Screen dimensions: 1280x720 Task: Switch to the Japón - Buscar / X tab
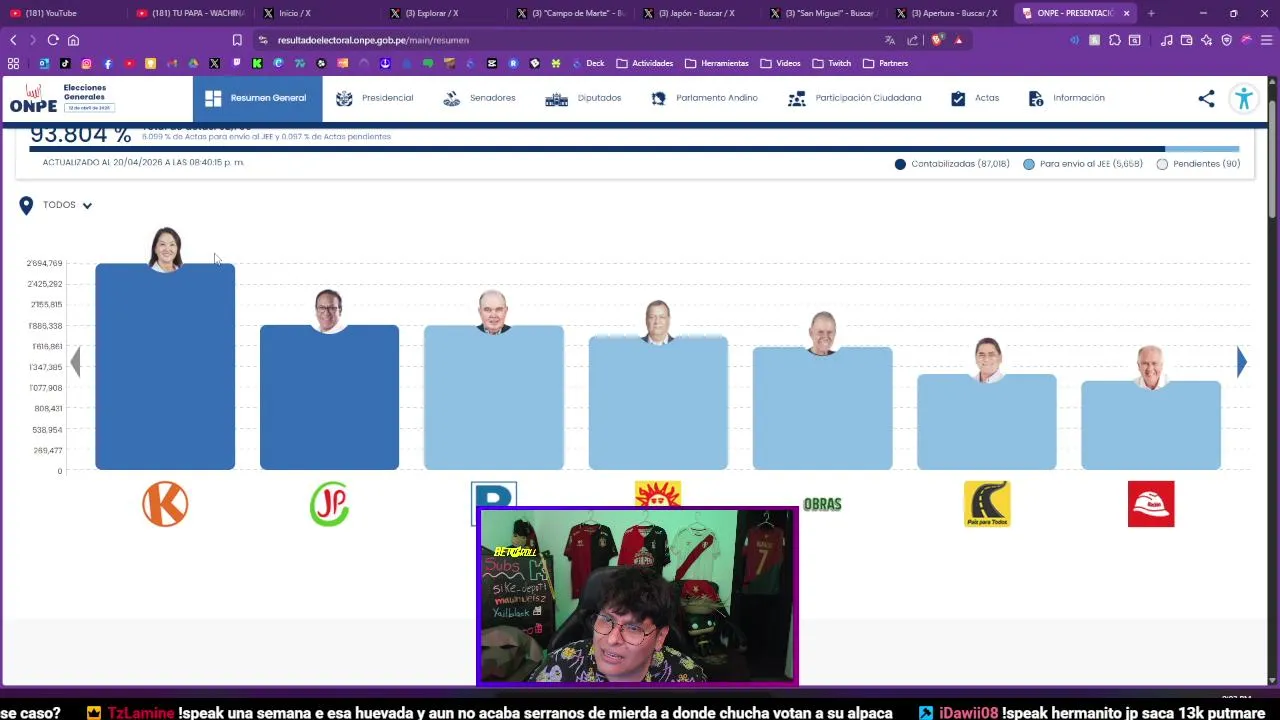(698, 13)
